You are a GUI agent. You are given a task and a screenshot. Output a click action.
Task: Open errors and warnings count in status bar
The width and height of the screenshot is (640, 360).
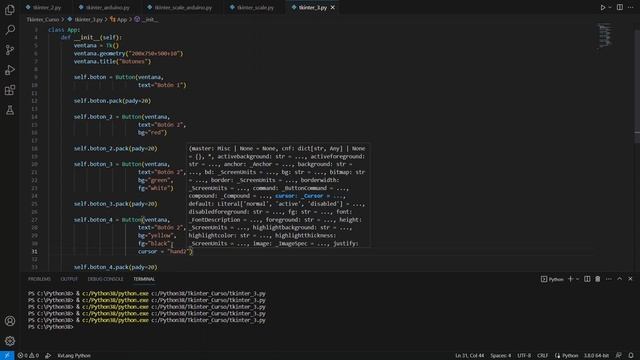point(28,356)
